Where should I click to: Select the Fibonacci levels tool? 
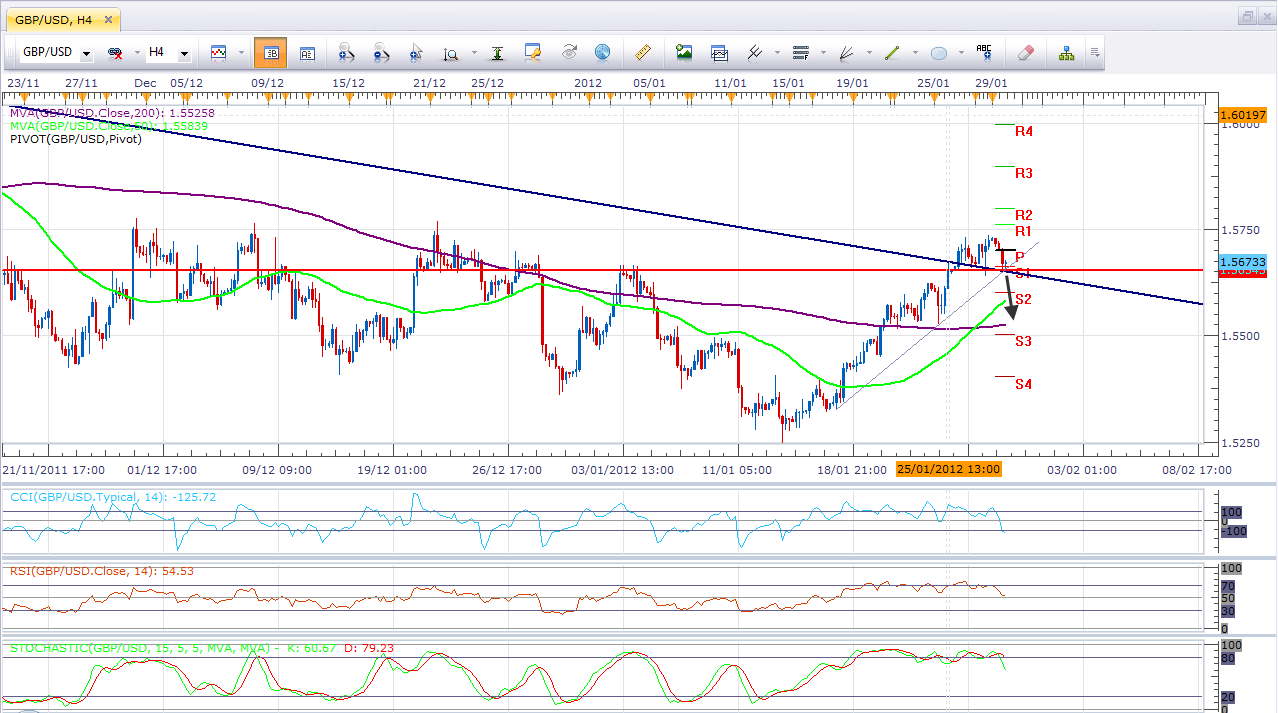pyautogui.click(x=800, y=52)
